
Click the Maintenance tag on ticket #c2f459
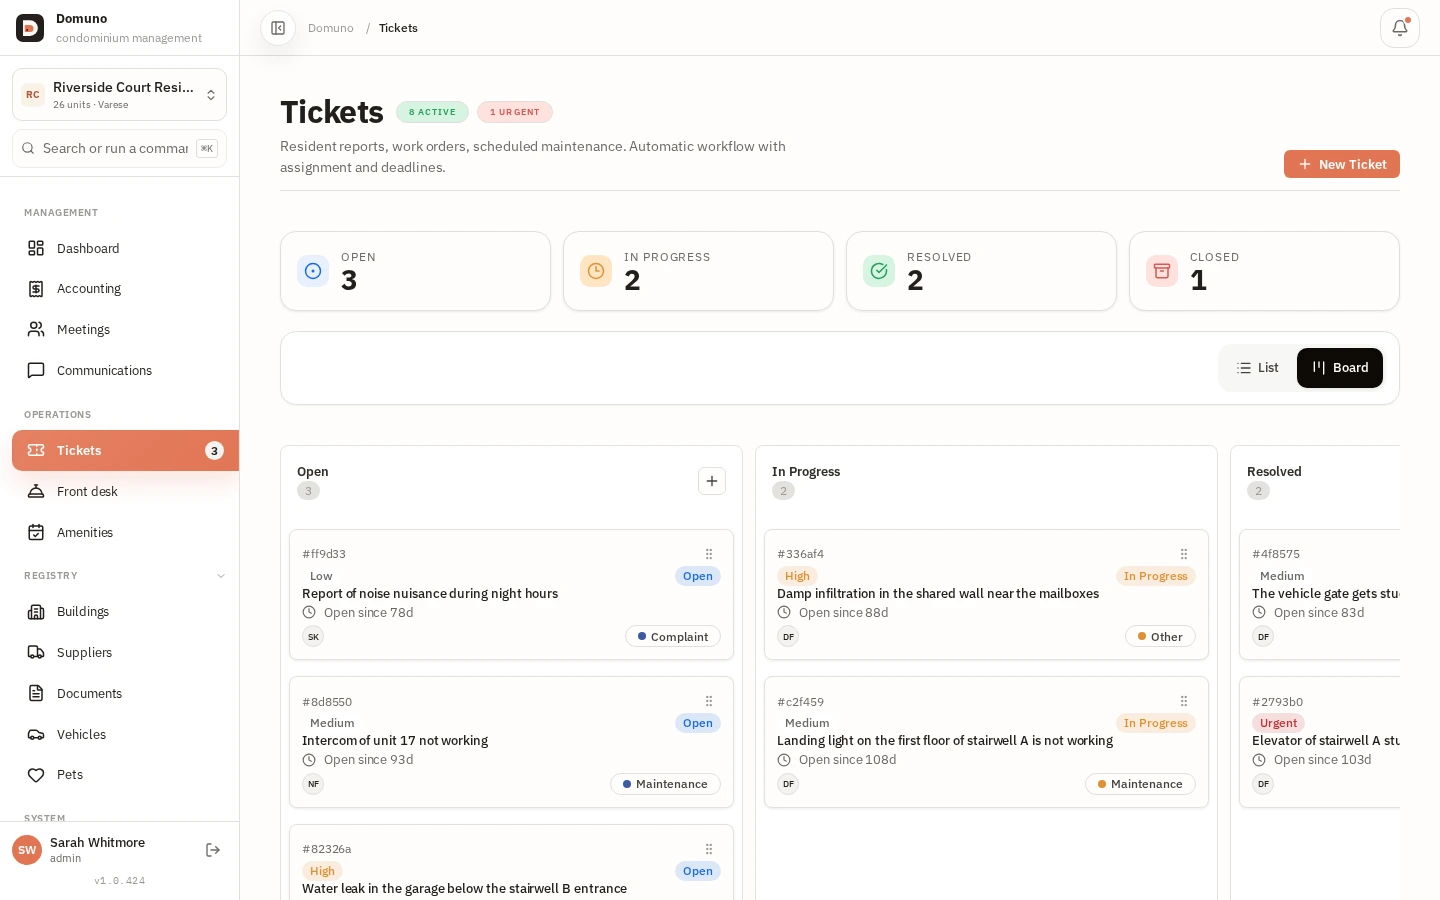coord(1140,784)
